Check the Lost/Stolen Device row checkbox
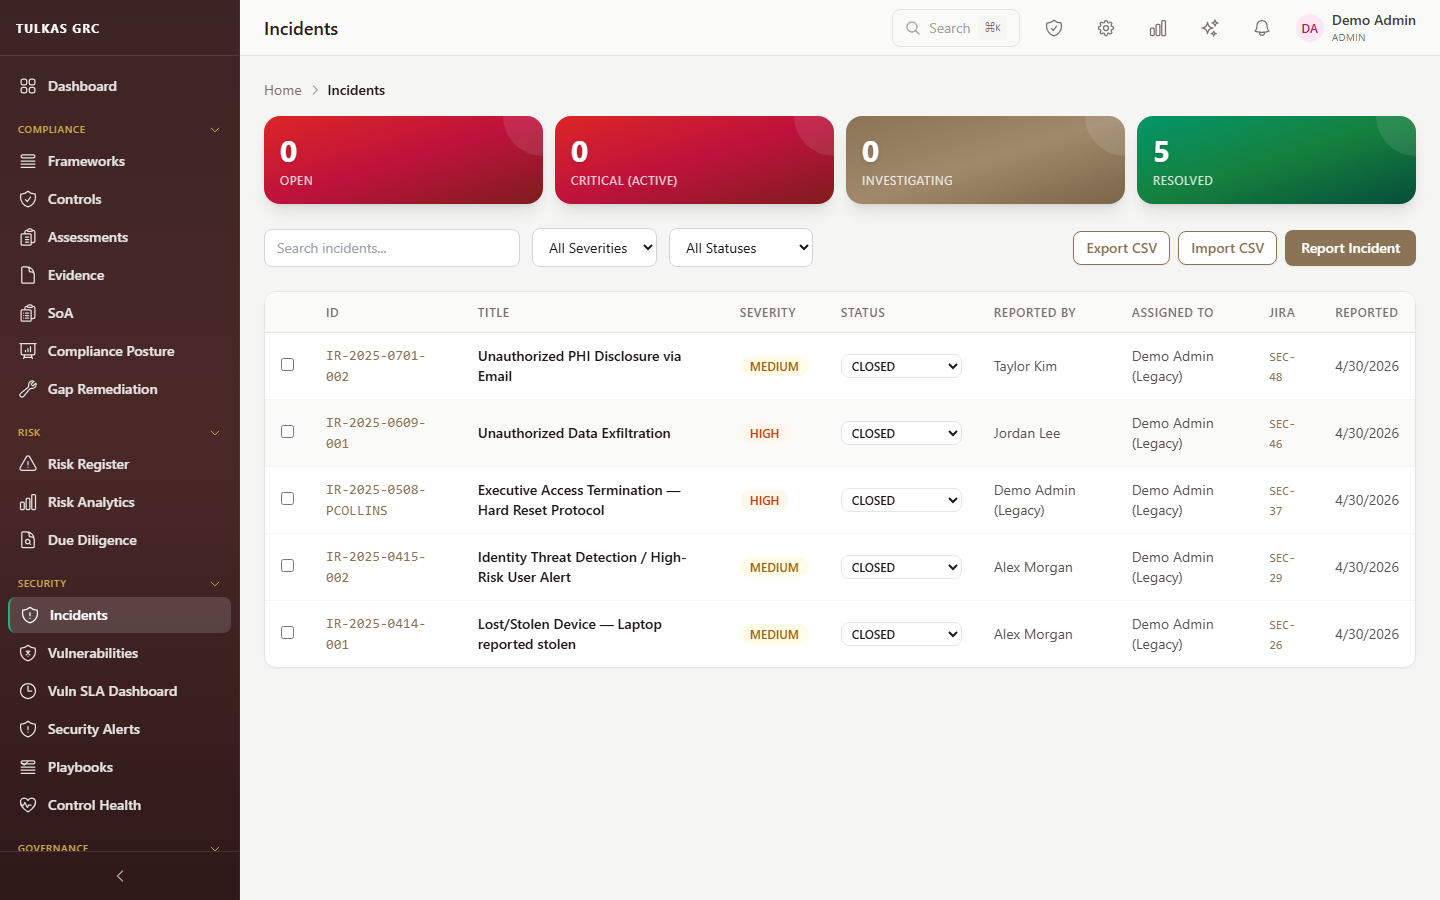This screenshot has height=900, width=1440. (x=287, y=633)
